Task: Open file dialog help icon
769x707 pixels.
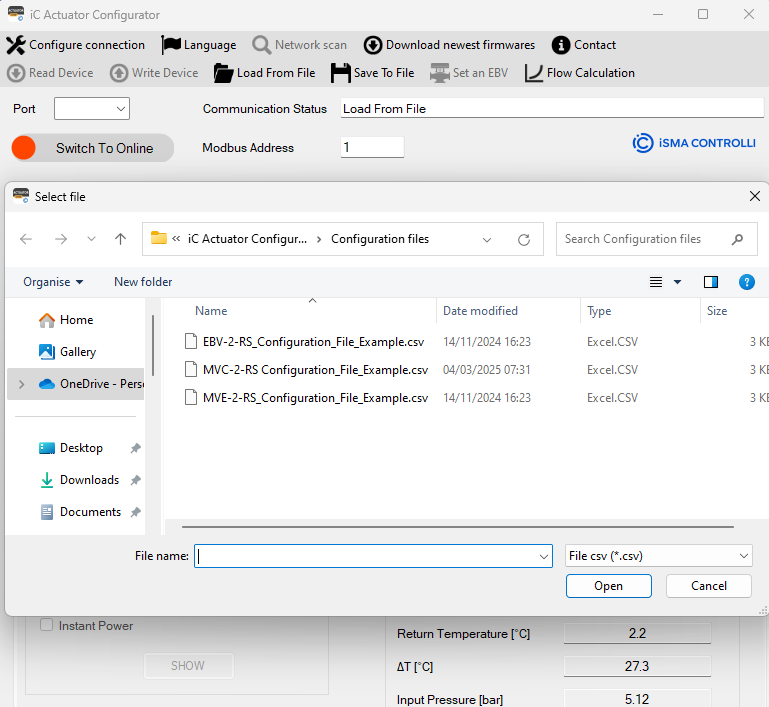Action: point(746,282)
